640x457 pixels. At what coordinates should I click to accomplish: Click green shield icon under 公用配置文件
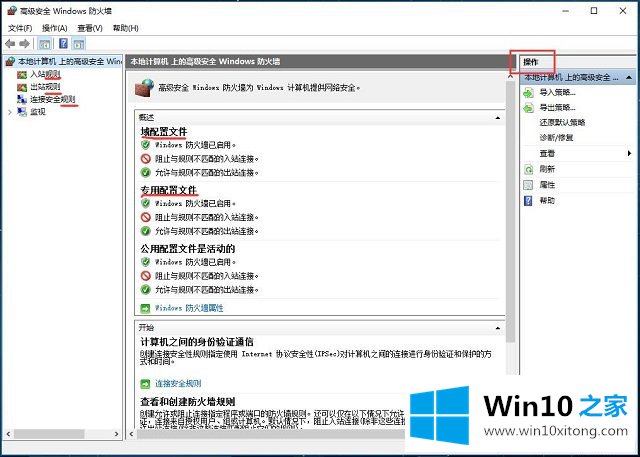click(x=146, y=262)
